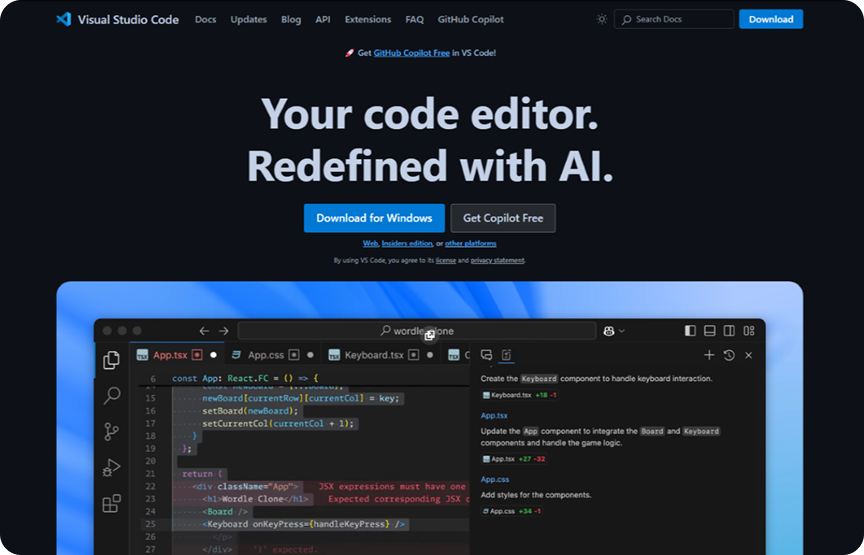Screen dimensions: 864x555
Task: Open the Run and Debug icon
Action: [x=111, y=467]
